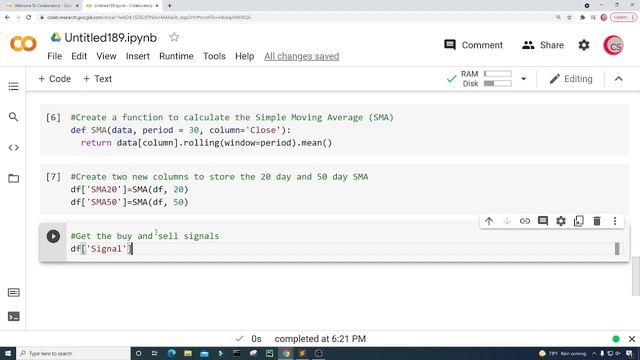Click the connected checkmark beside RAM
Screen dimensions: 640x360
coord(451,79)
